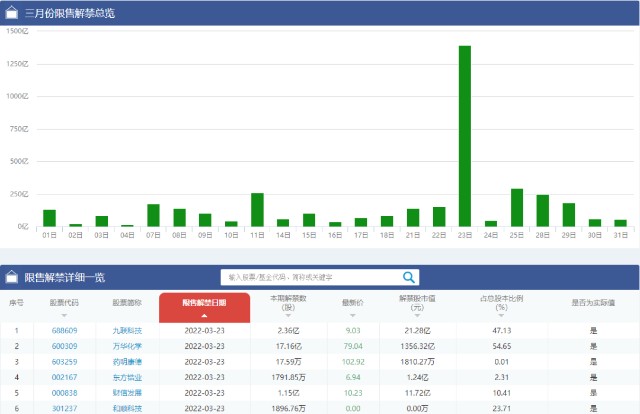Click the sort arrow under 最新价
The width and height of the screenshot is (640, 414).
353,316
